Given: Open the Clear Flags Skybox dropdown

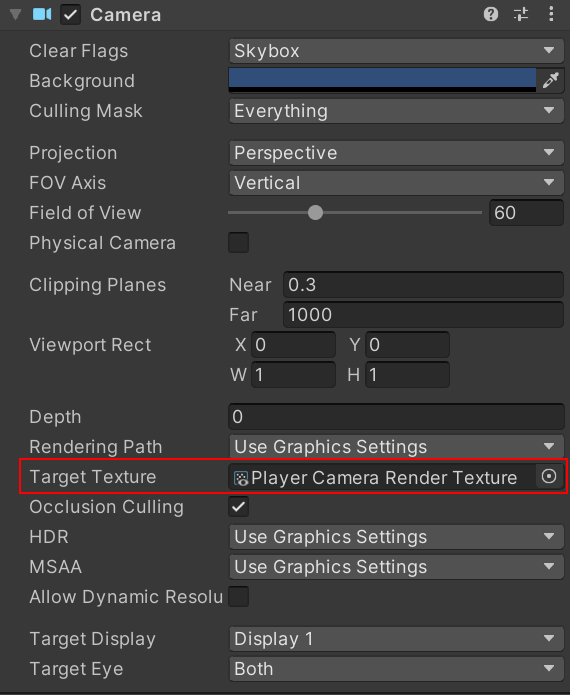Looking at the screenshot, I should 396,51.
